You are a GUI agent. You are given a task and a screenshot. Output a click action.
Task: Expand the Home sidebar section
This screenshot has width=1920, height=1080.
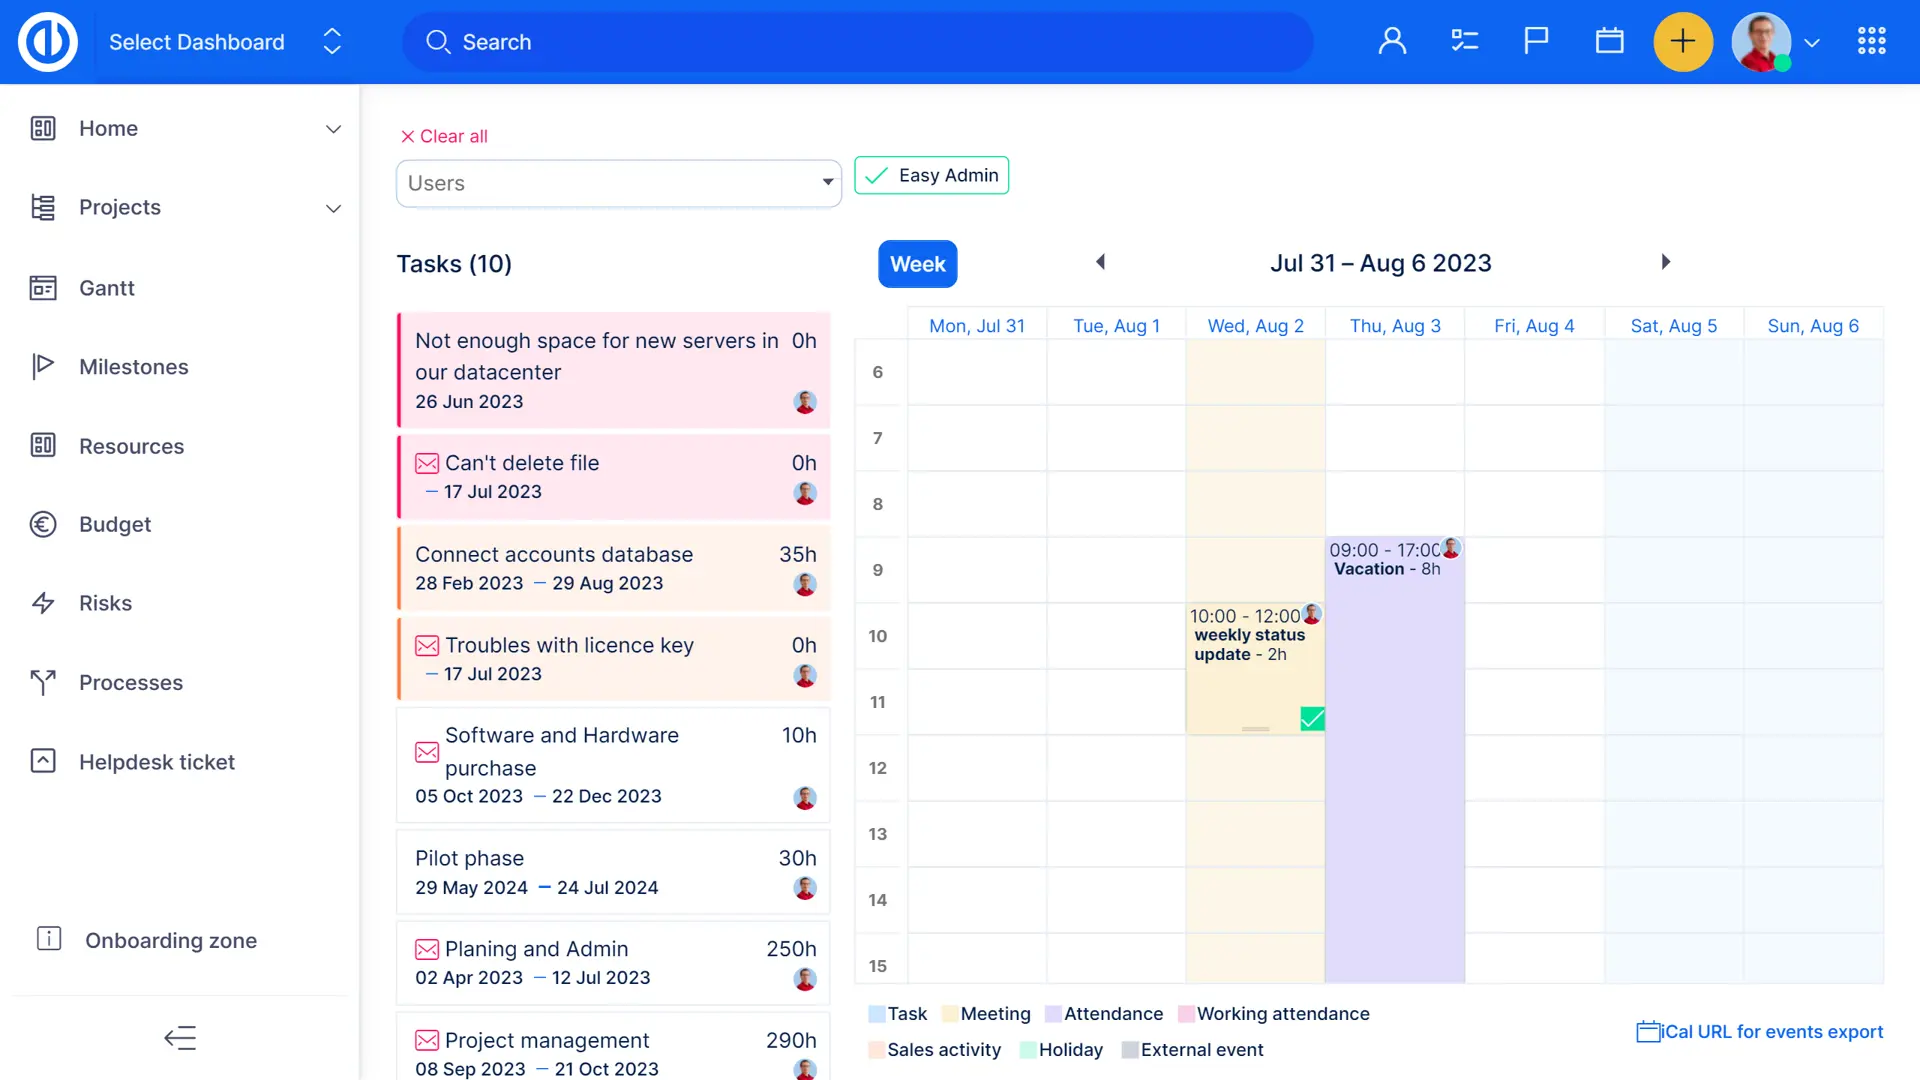click(333, 129)
